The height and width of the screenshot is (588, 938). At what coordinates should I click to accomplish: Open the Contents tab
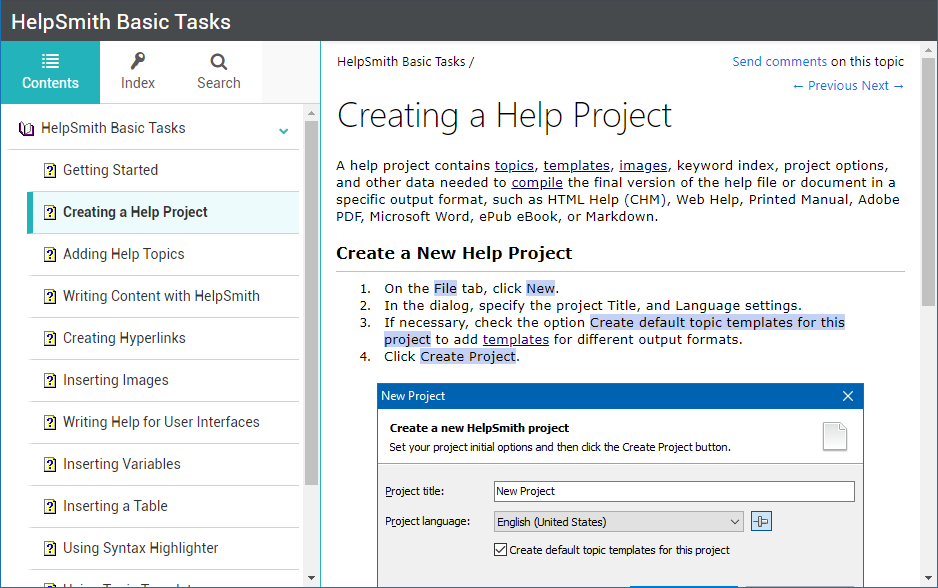pyautogui.click(x=50, y=72)
